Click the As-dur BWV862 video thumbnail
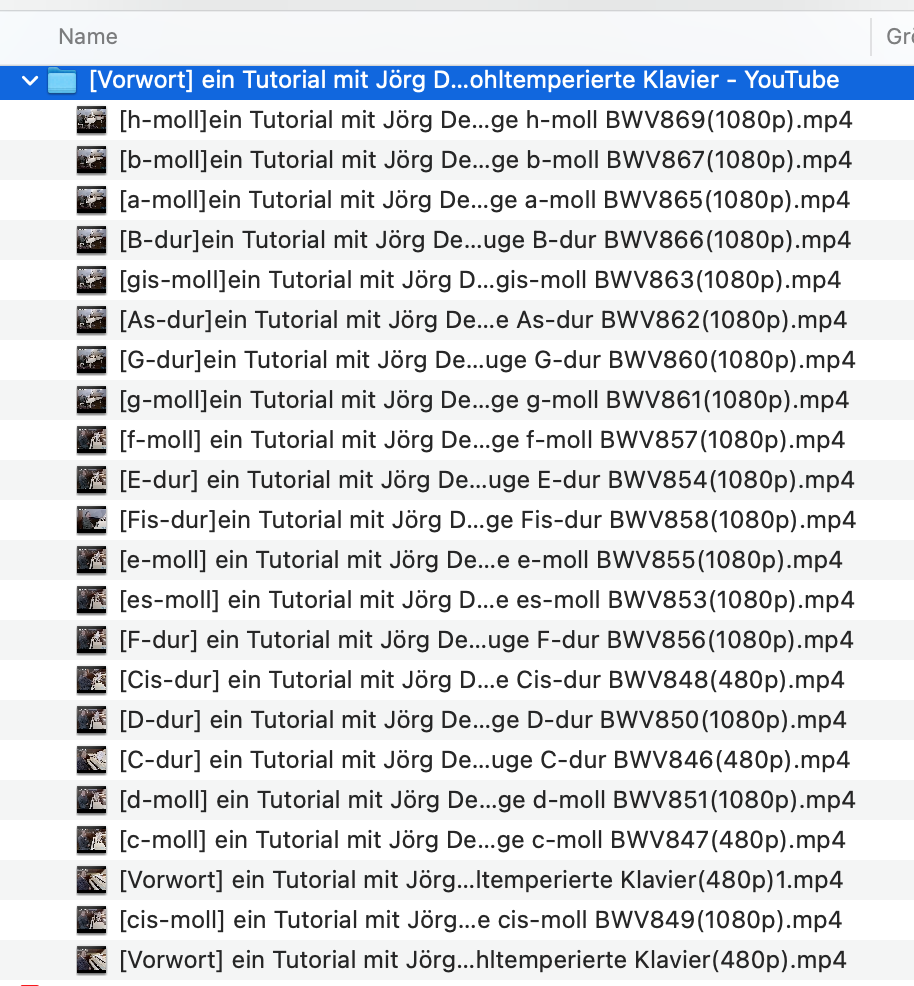The height and width of the screenshot is (986, 914). tap(92, 320)
